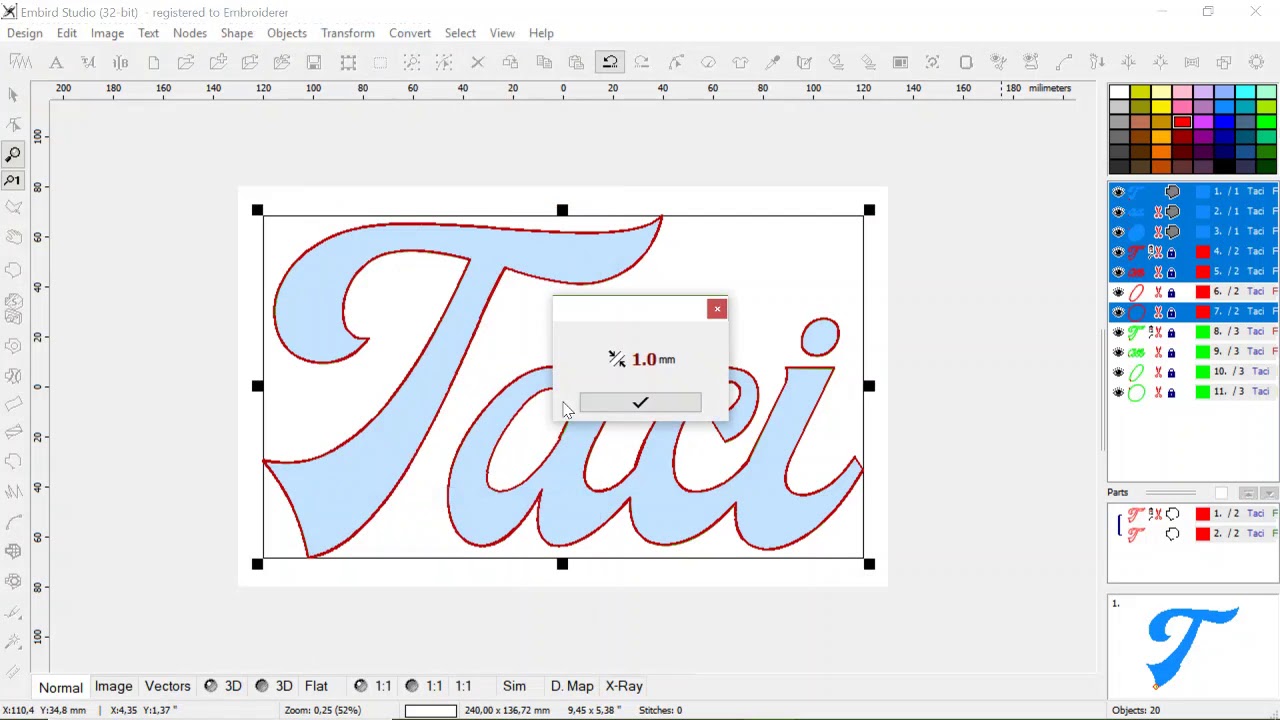This screenshot has height=720, width=1280.
Task: Toggle visibility of object 10
Action: coord(1118,372)
